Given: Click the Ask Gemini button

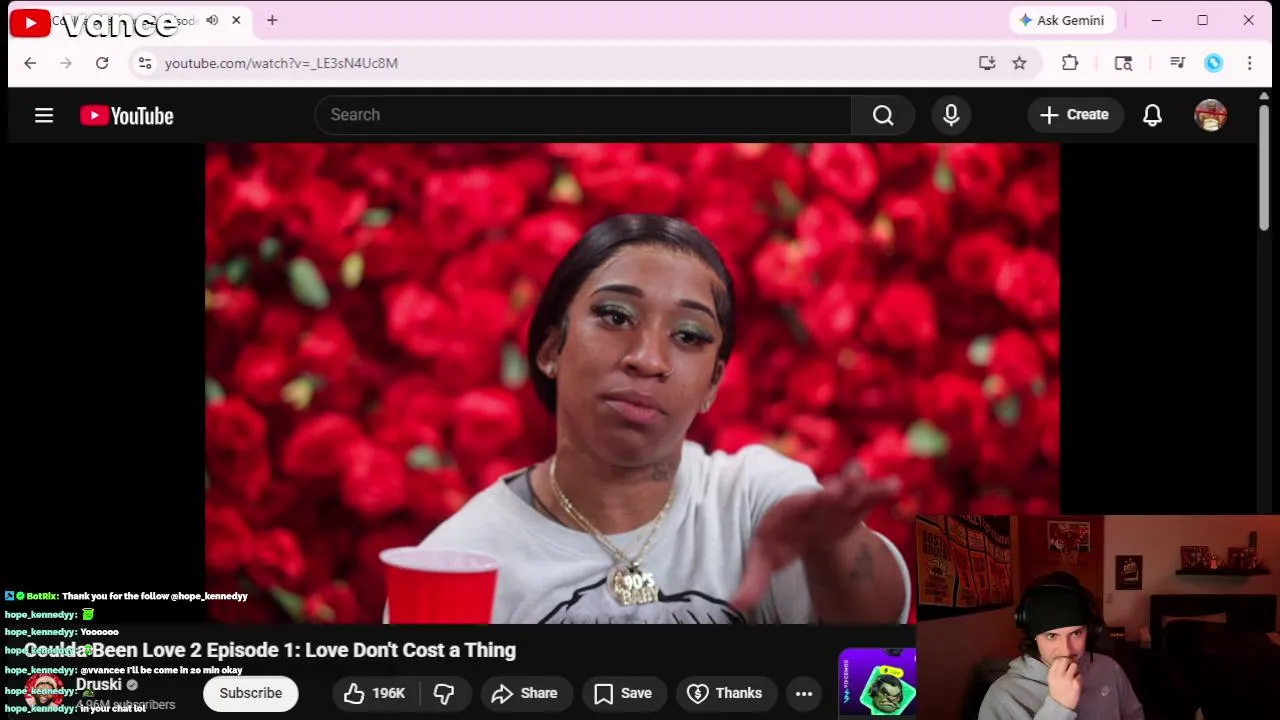Looking at the screenshot, I should (x=1061, y=20).
